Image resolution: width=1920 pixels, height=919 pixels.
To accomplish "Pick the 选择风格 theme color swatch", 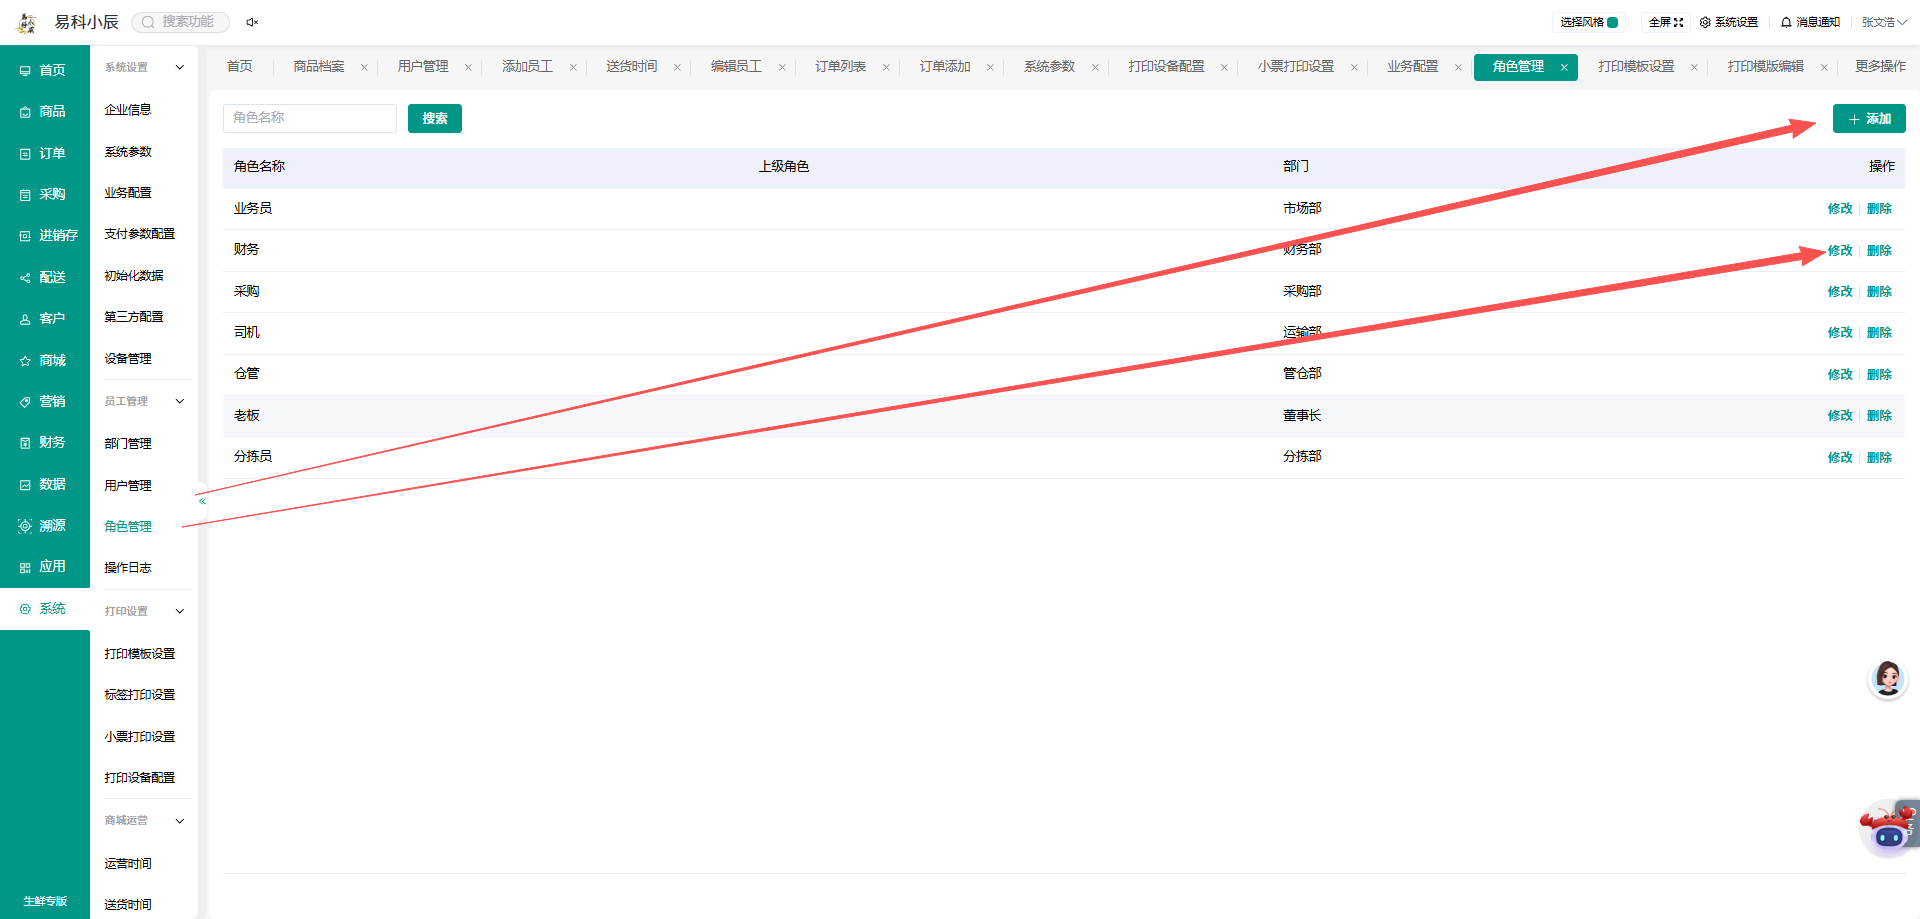I will [1613, 22].
